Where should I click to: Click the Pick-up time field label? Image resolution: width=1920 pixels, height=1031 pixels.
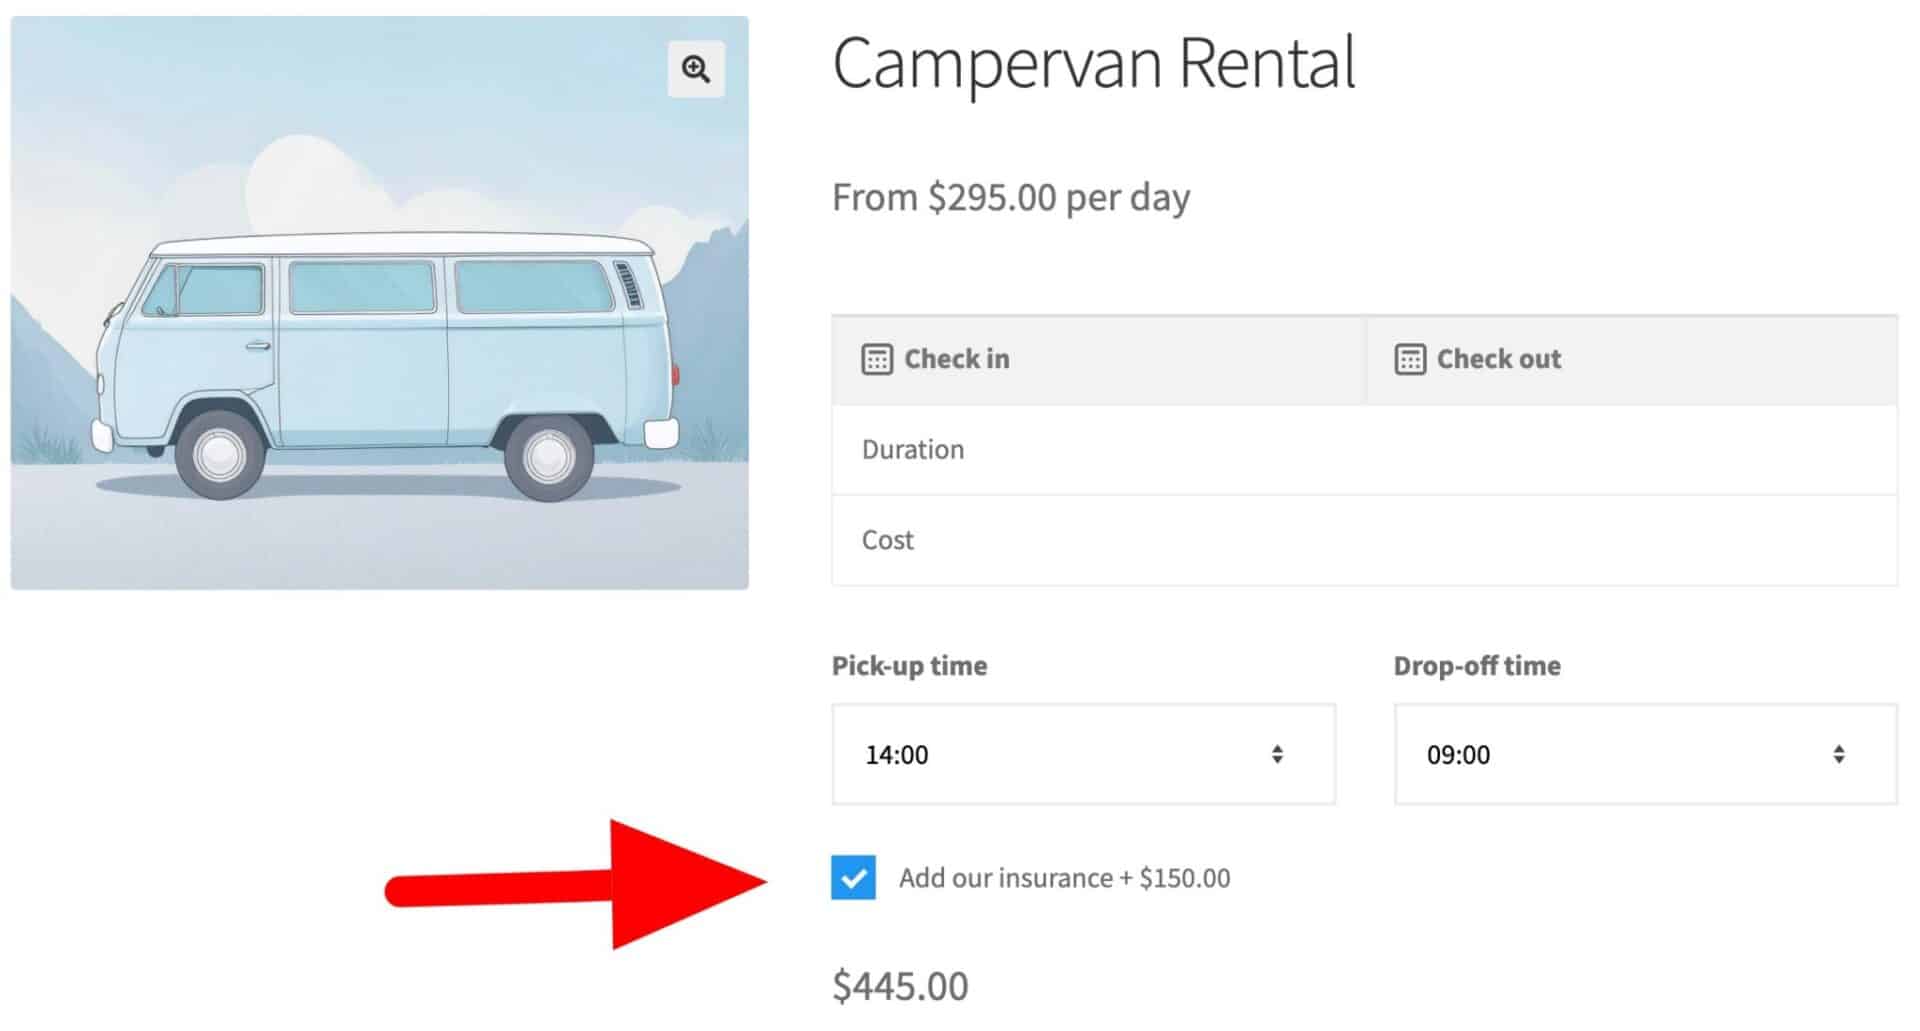pyautogui.click(x=909, y=666)
